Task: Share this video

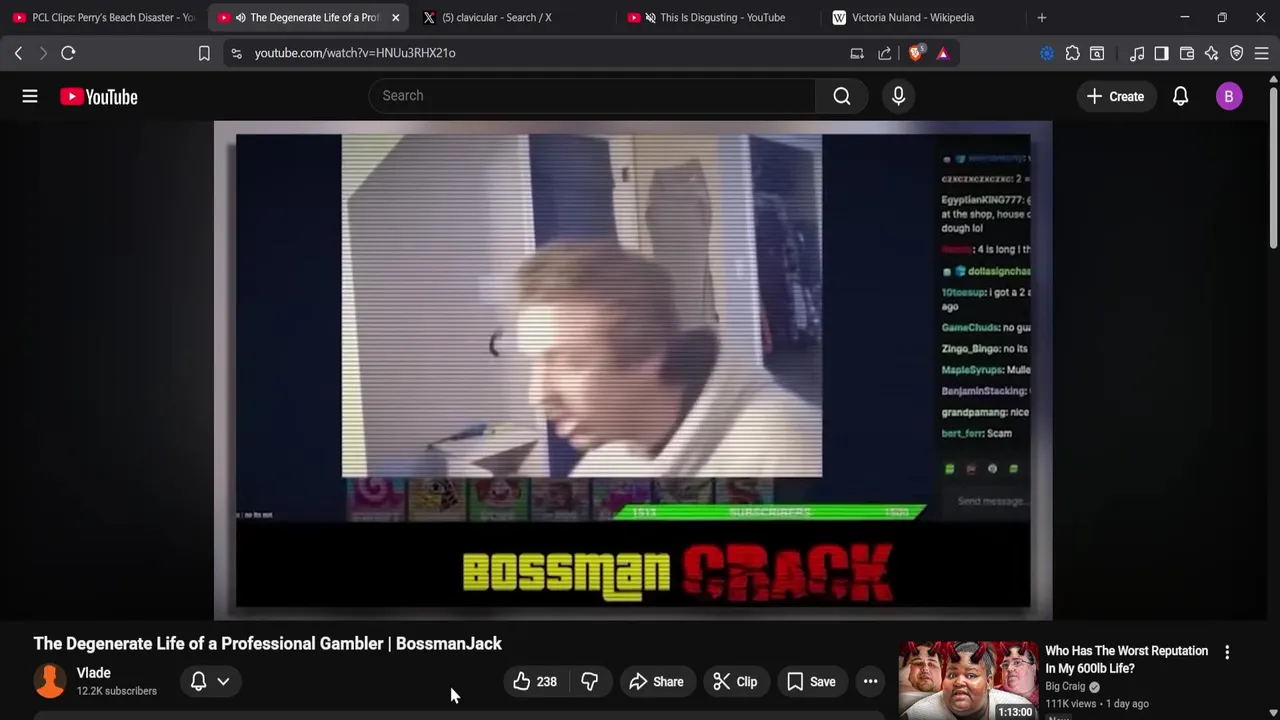Action: pyautogui.click(x=657, y=682)
